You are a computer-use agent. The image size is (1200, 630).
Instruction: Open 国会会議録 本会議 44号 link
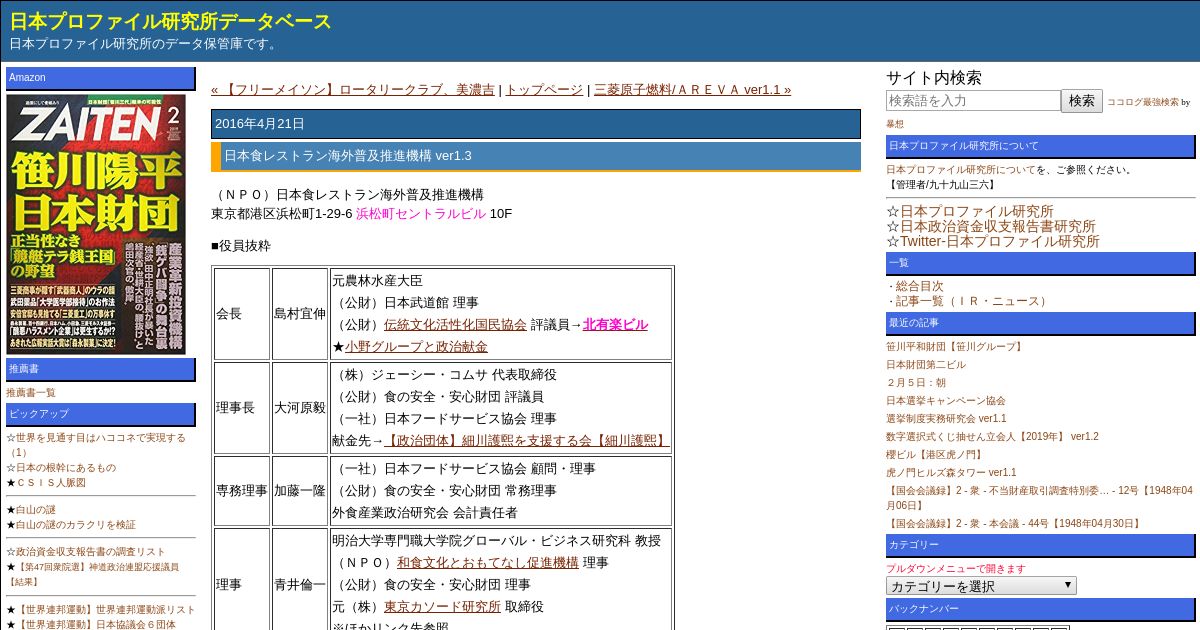tap(1014, 523)
